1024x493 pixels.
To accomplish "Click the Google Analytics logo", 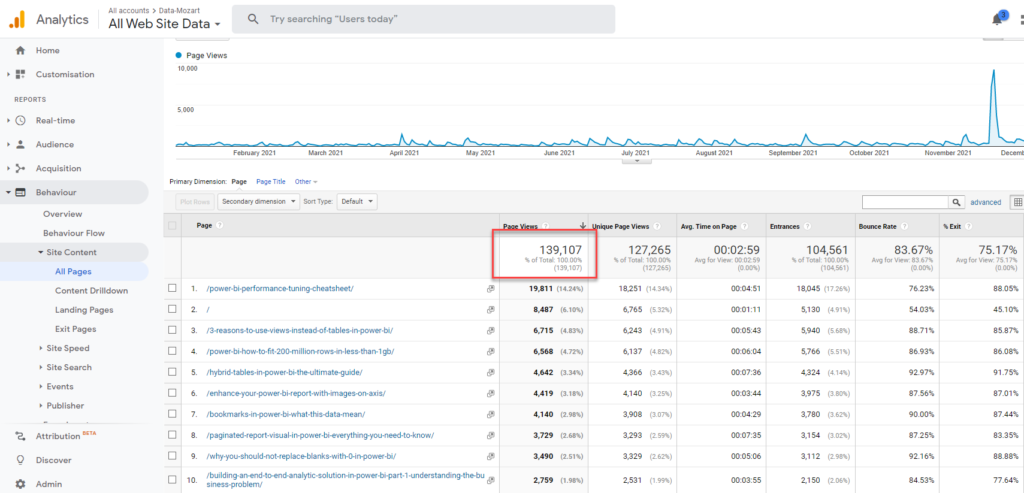I will tap(16, 20).
